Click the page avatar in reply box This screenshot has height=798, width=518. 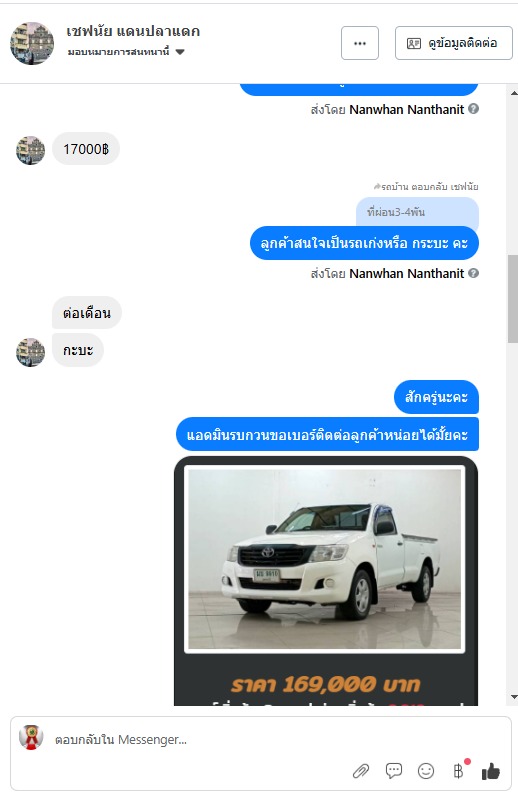point(31,737)
